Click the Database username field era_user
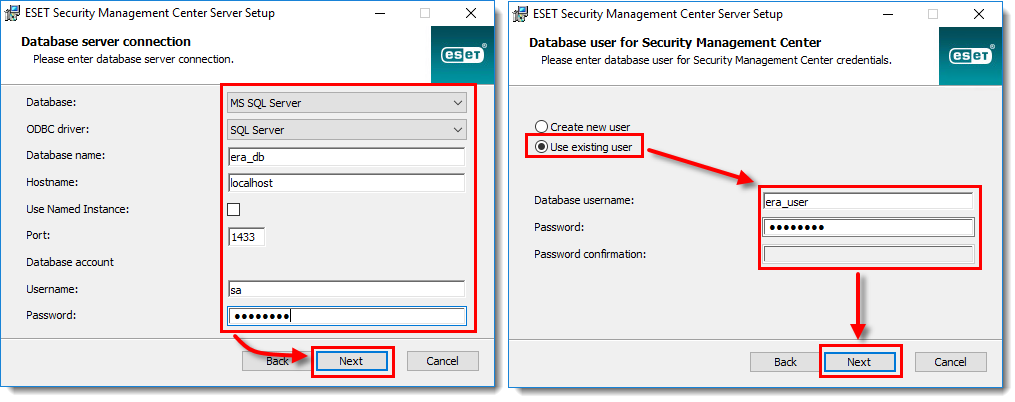Image resolution: width=1015 pixels, height=402 pixels. [x=869, y=201]
